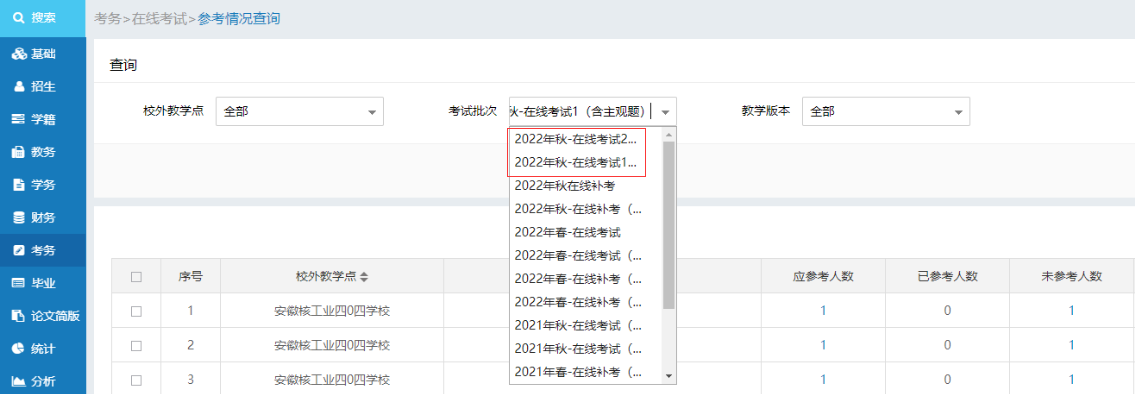The image size is (1135, 394).
Task: Click the 教务 sidebar icon
Action: pos(19,152)
